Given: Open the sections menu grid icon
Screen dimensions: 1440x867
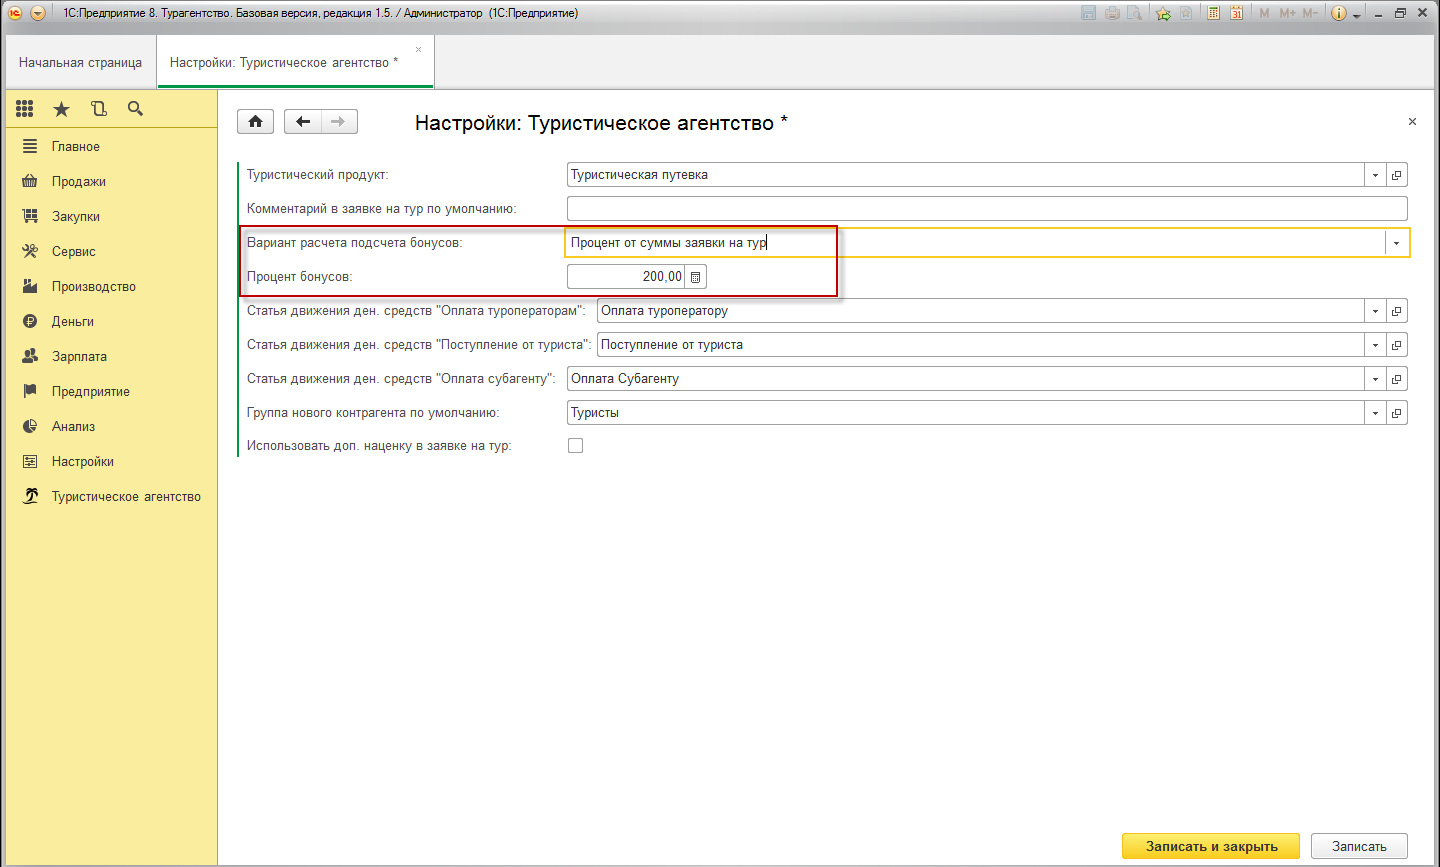Looking at the screenshot, I should [25, 109].
